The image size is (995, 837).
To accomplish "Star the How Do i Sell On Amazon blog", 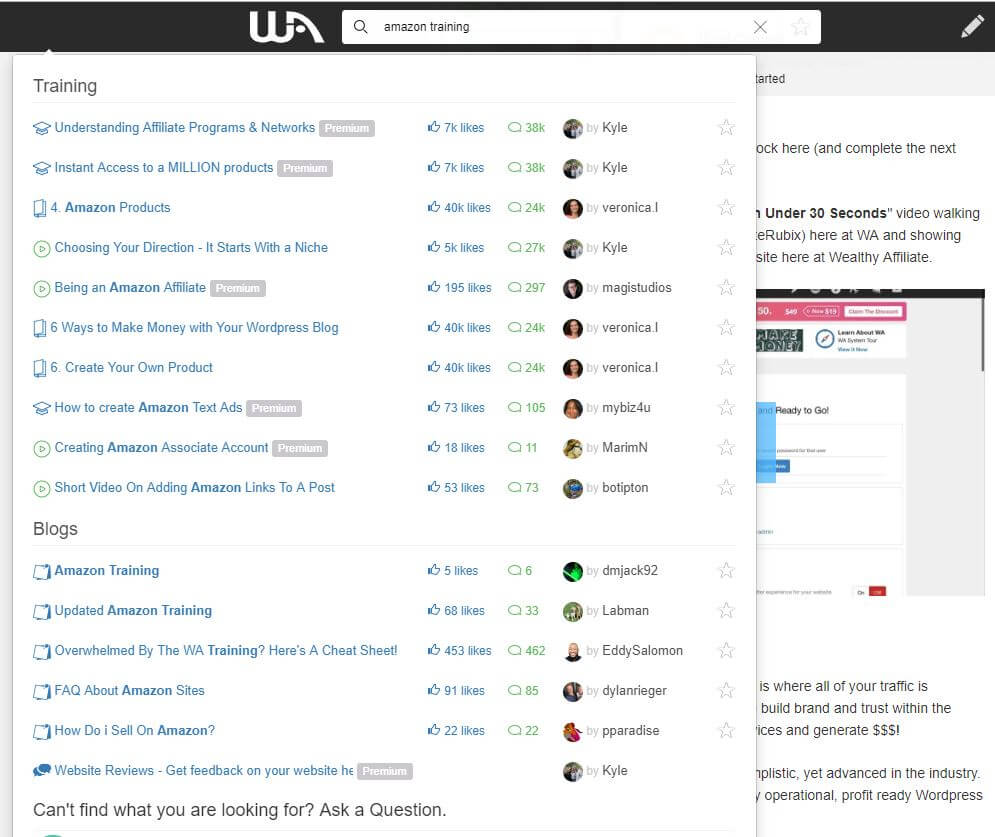I will click(x=726, y=730).
